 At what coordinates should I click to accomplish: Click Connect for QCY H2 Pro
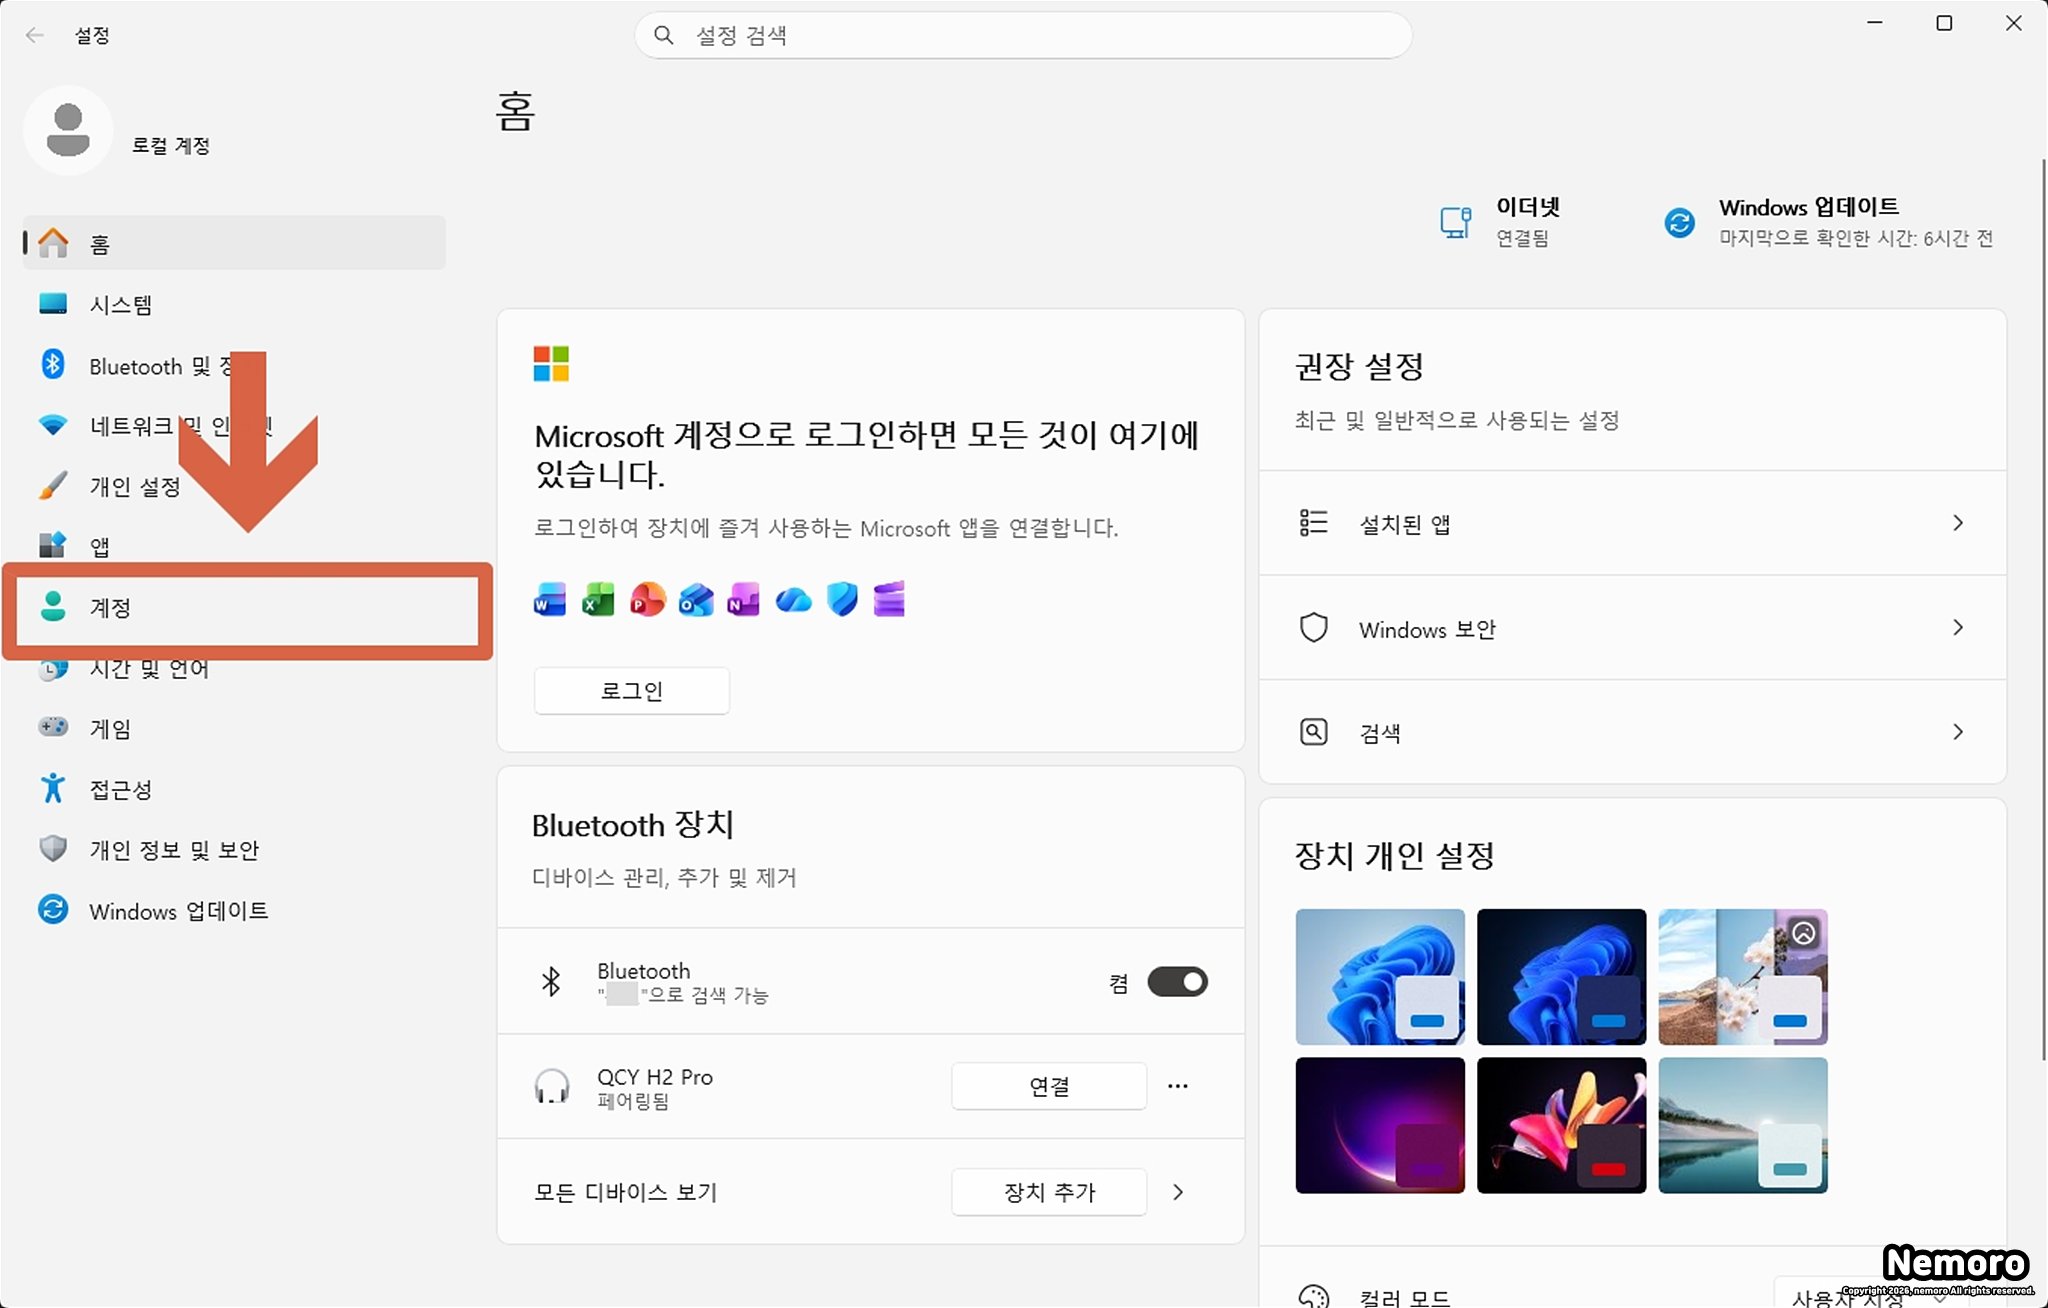[x=1048, y=1086]
